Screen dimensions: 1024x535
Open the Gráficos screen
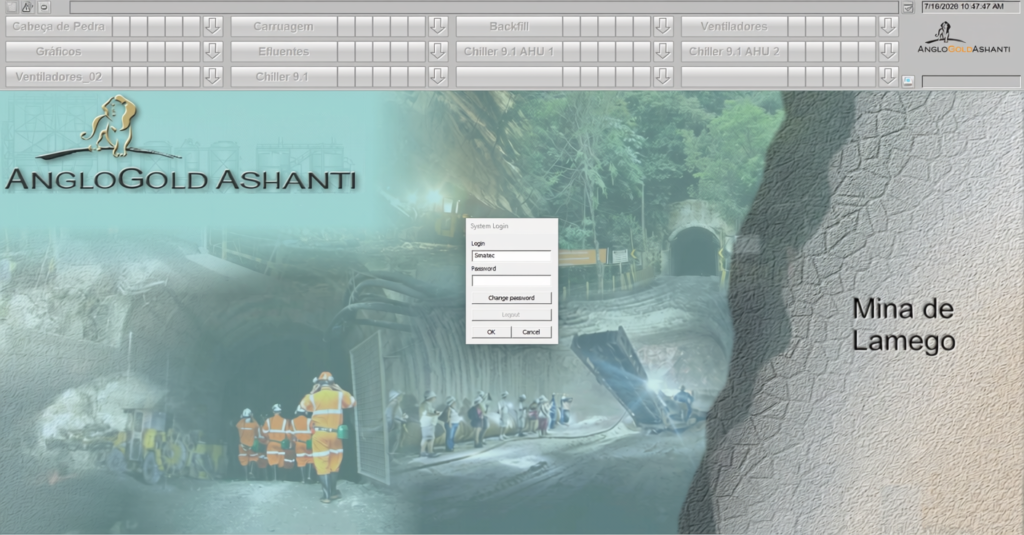point(59,51)
